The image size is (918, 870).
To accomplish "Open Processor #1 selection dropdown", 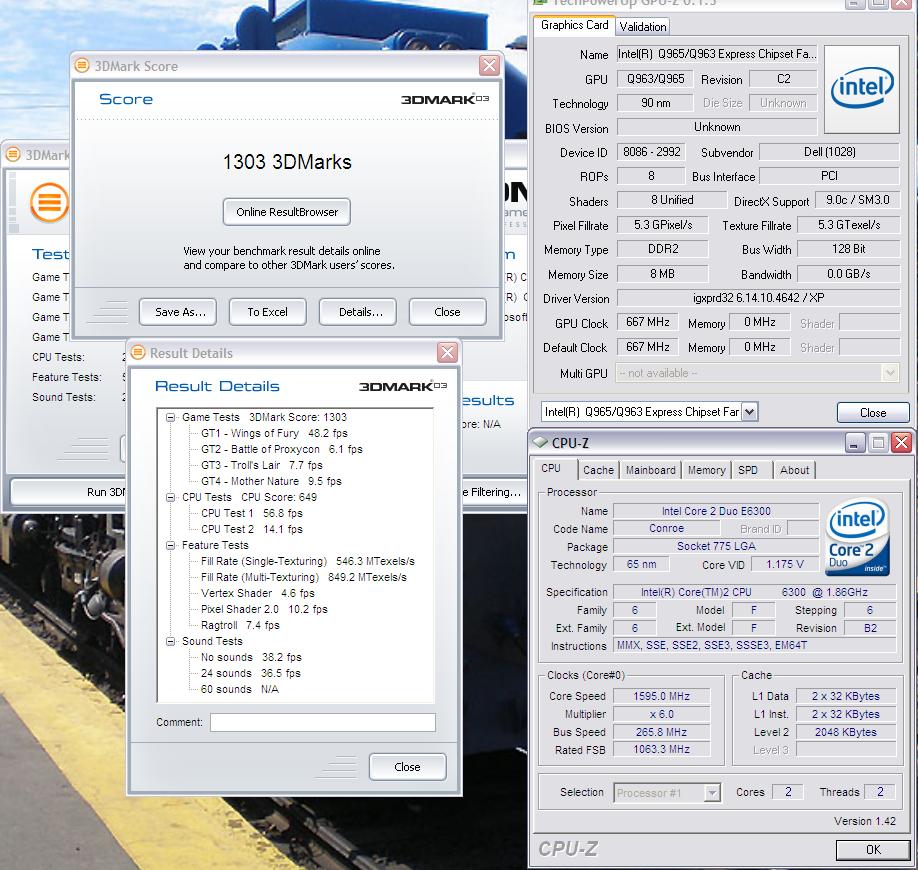I will click(712, 793).
